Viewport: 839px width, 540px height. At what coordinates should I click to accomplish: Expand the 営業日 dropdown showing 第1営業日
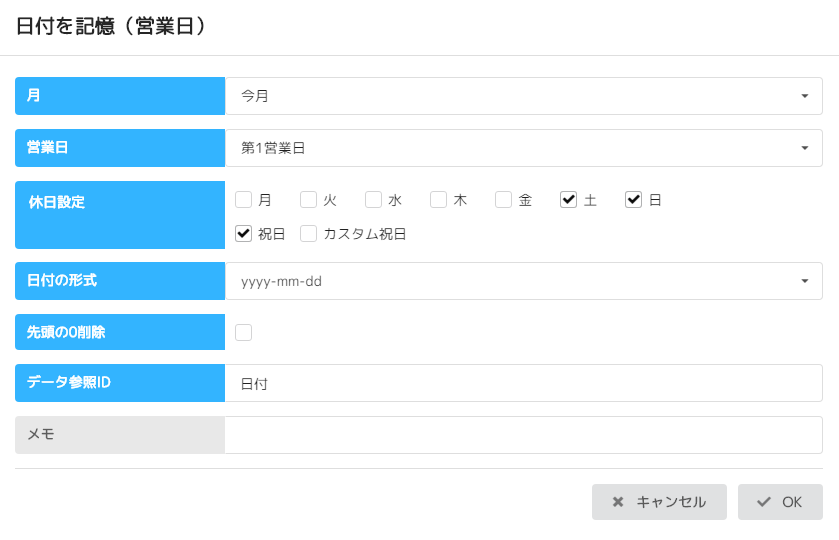[x=523, y=148]
